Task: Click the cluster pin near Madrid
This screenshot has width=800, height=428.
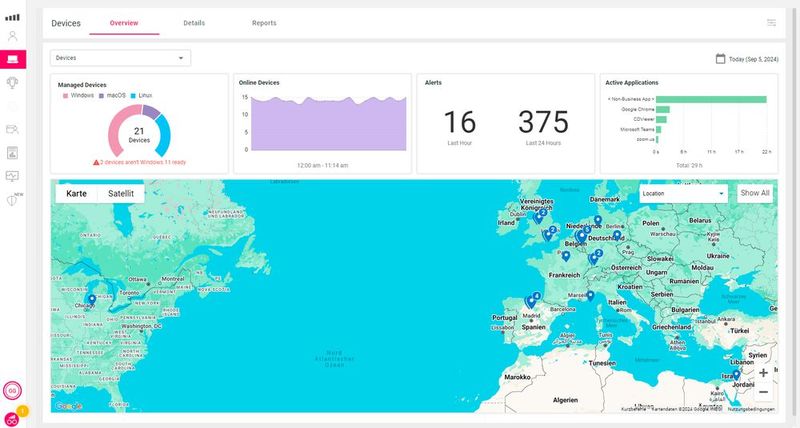Action: (x=532, y=301)
